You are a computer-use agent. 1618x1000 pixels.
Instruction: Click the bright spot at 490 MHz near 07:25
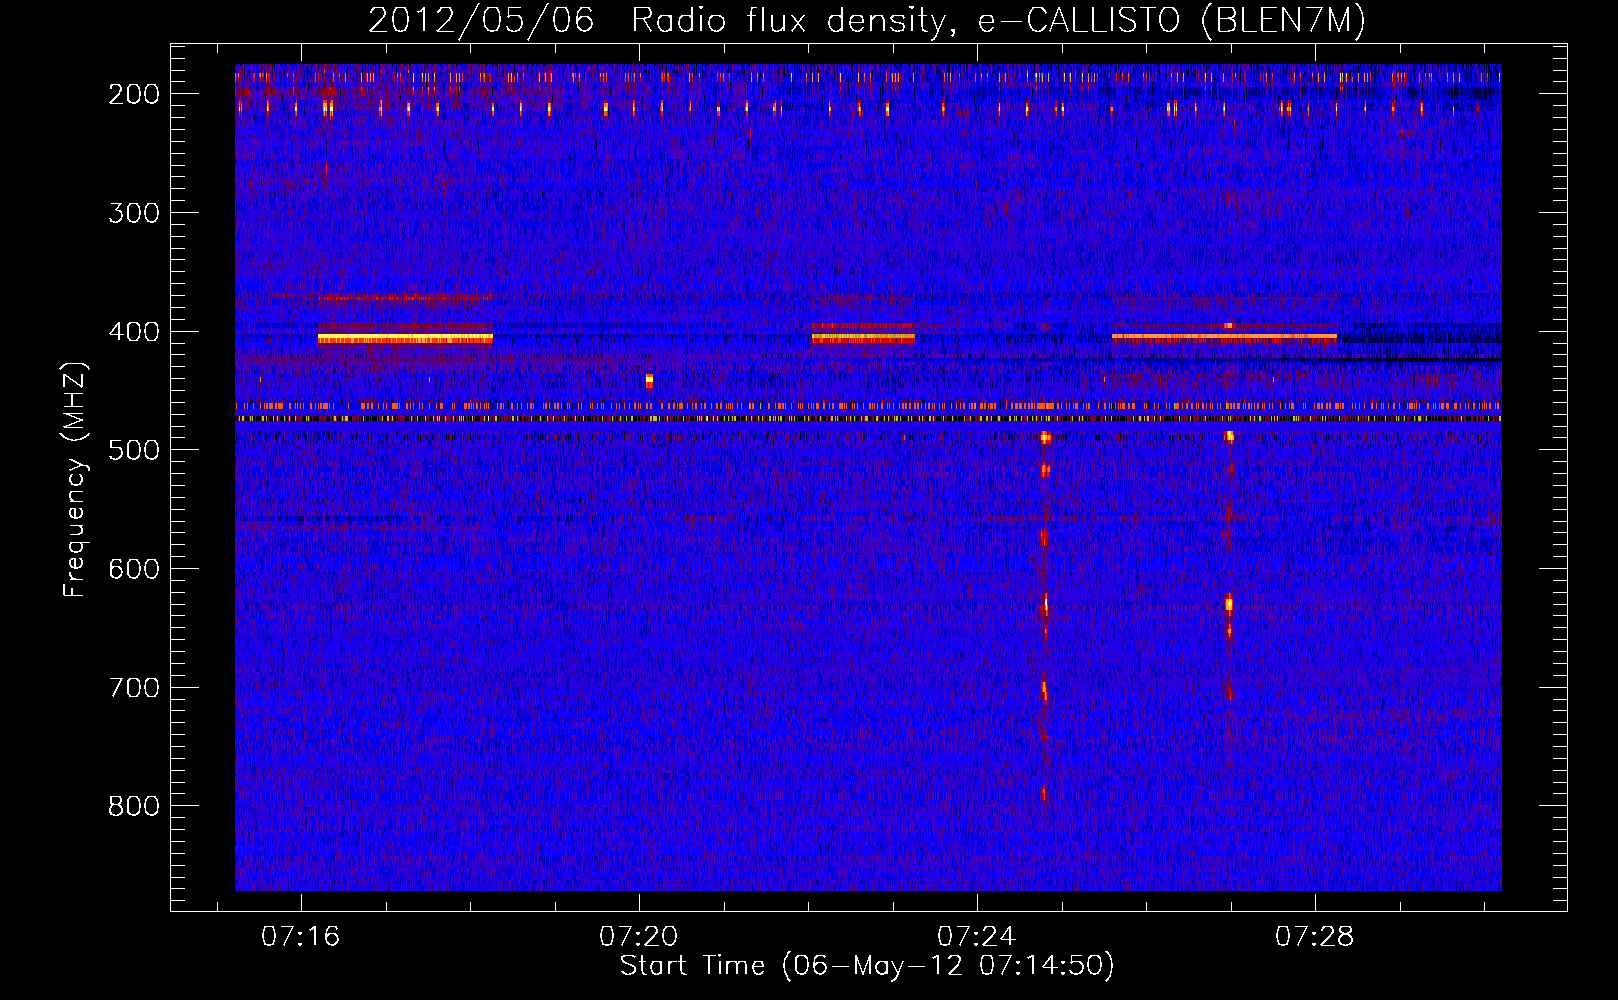click(1045, 438)
